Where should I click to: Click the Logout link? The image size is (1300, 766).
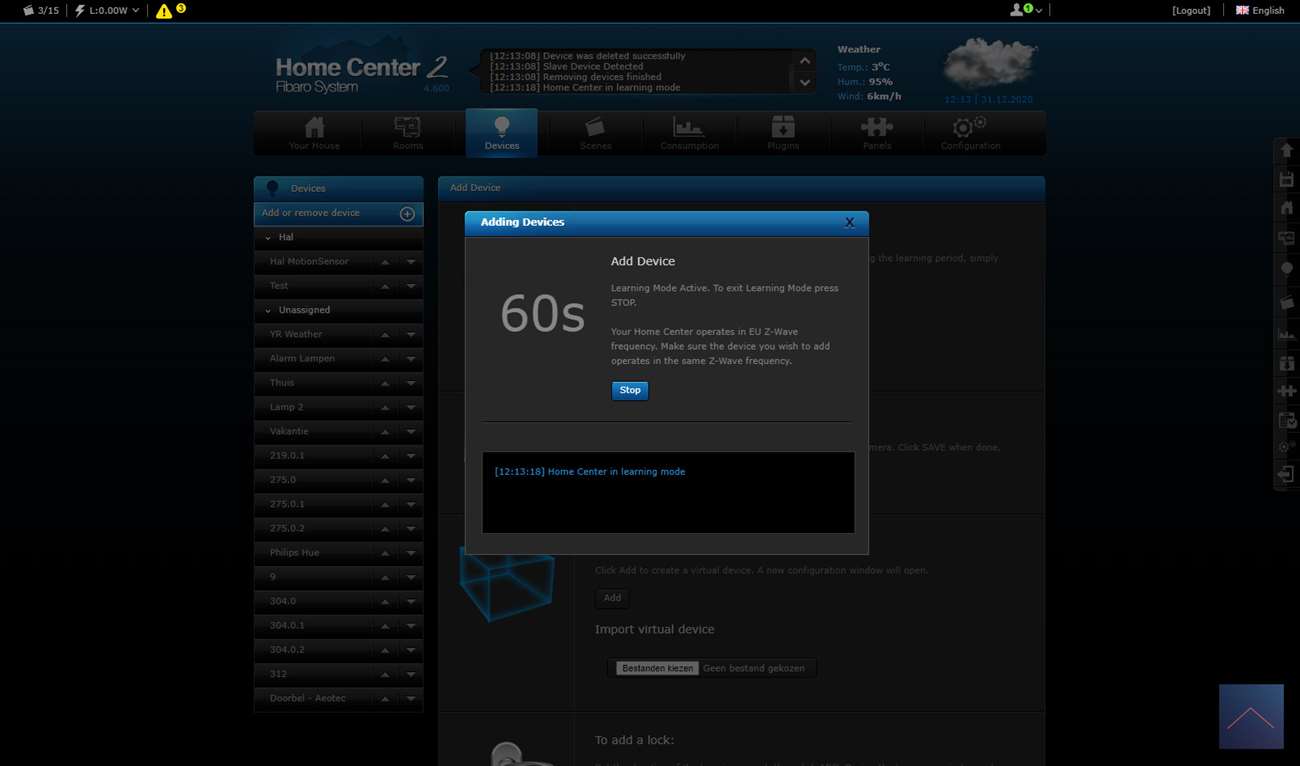[1191, 10]
